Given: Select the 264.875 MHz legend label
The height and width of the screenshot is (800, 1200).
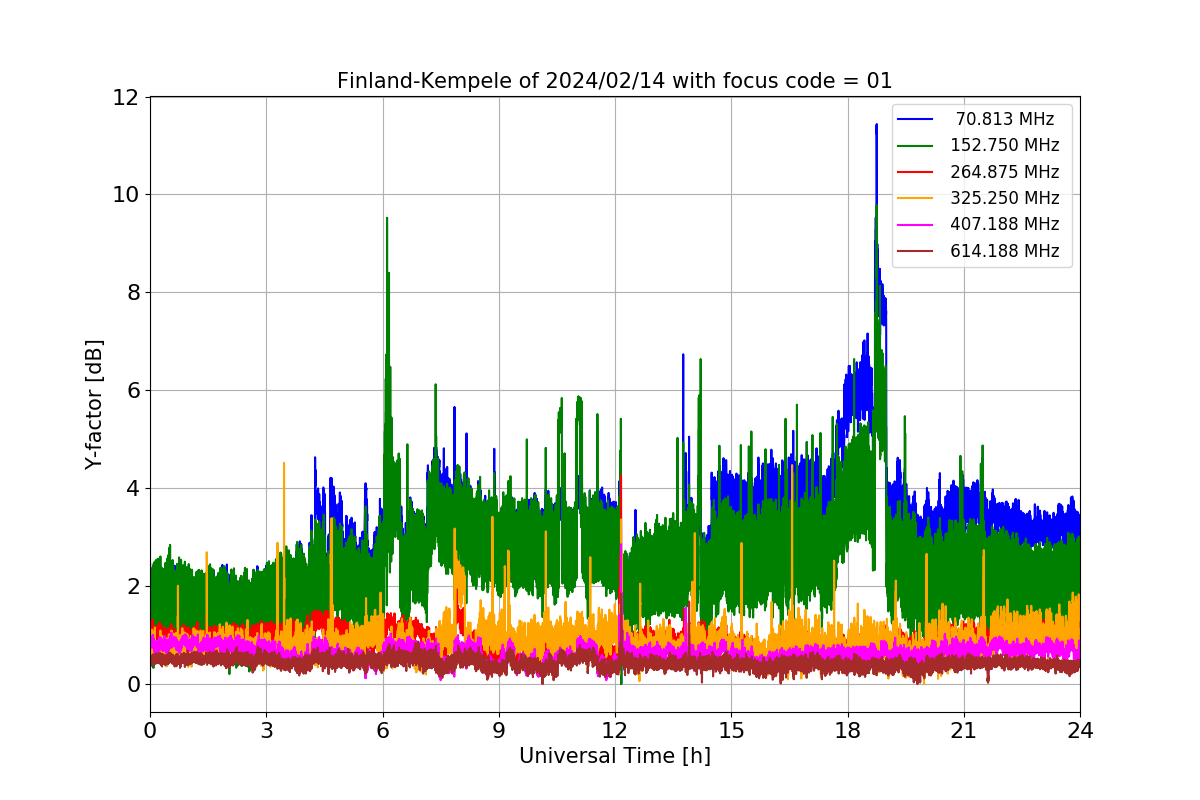Looking at the screenshot, I should [x=1005, y=172].
